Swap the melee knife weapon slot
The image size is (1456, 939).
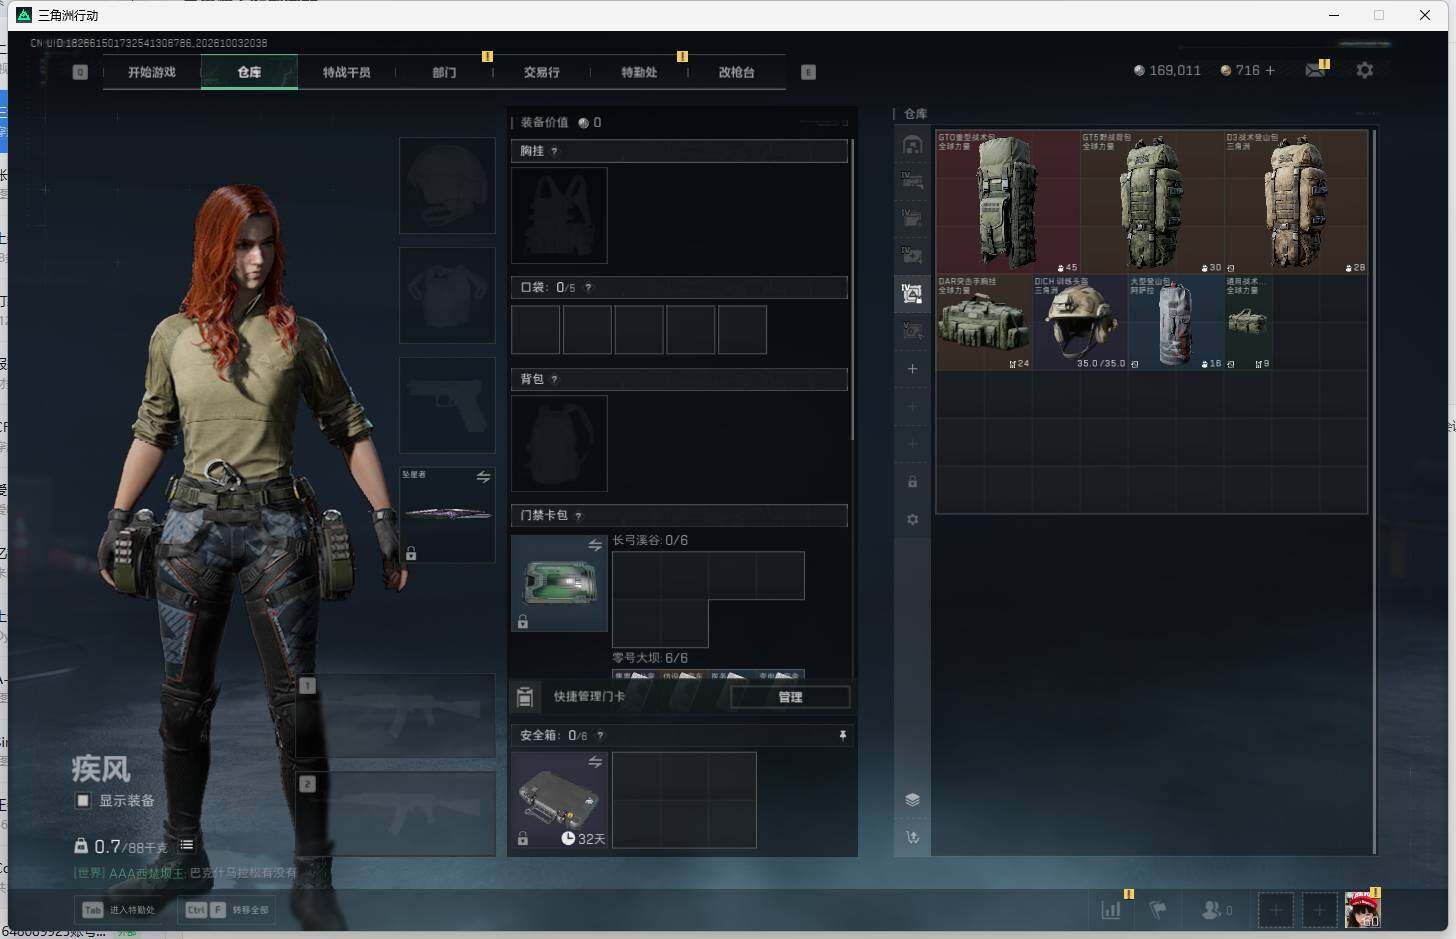coord(483,477)
